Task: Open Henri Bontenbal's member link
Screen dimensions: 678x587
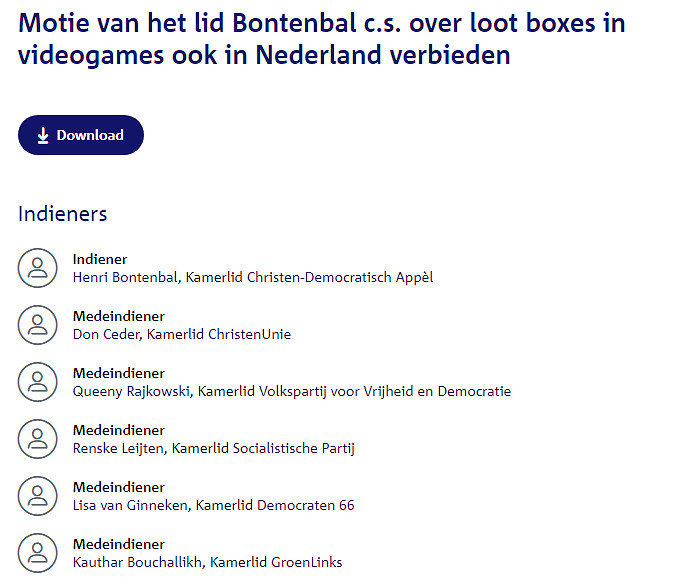Action: (253, 277)
